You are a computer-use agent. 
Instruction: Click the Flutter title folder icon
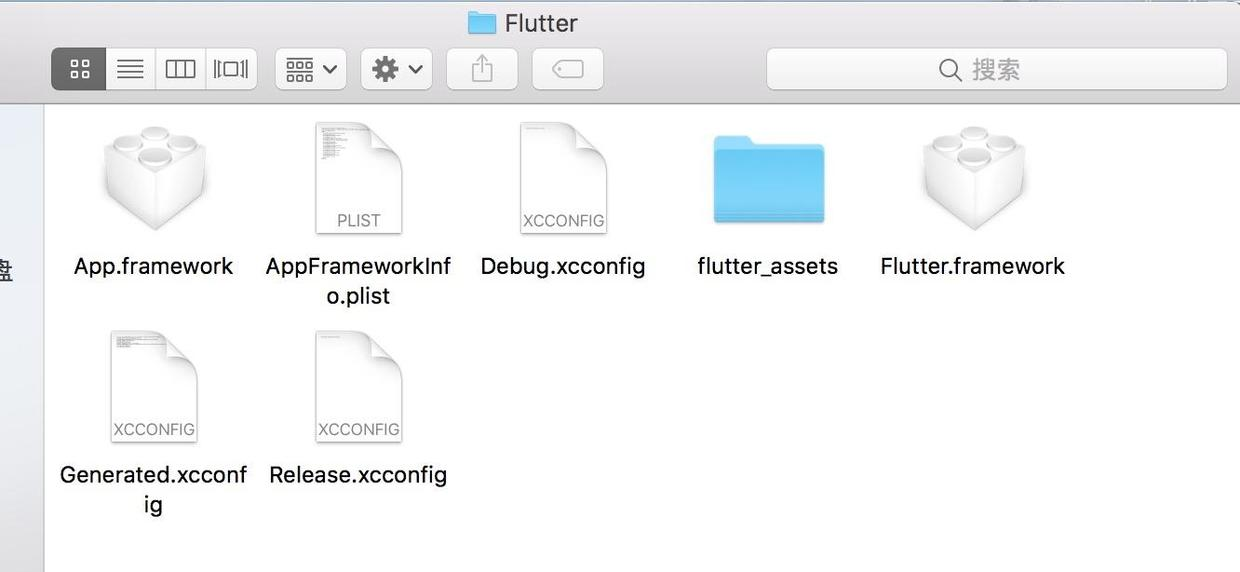click(x=482, y=22)
